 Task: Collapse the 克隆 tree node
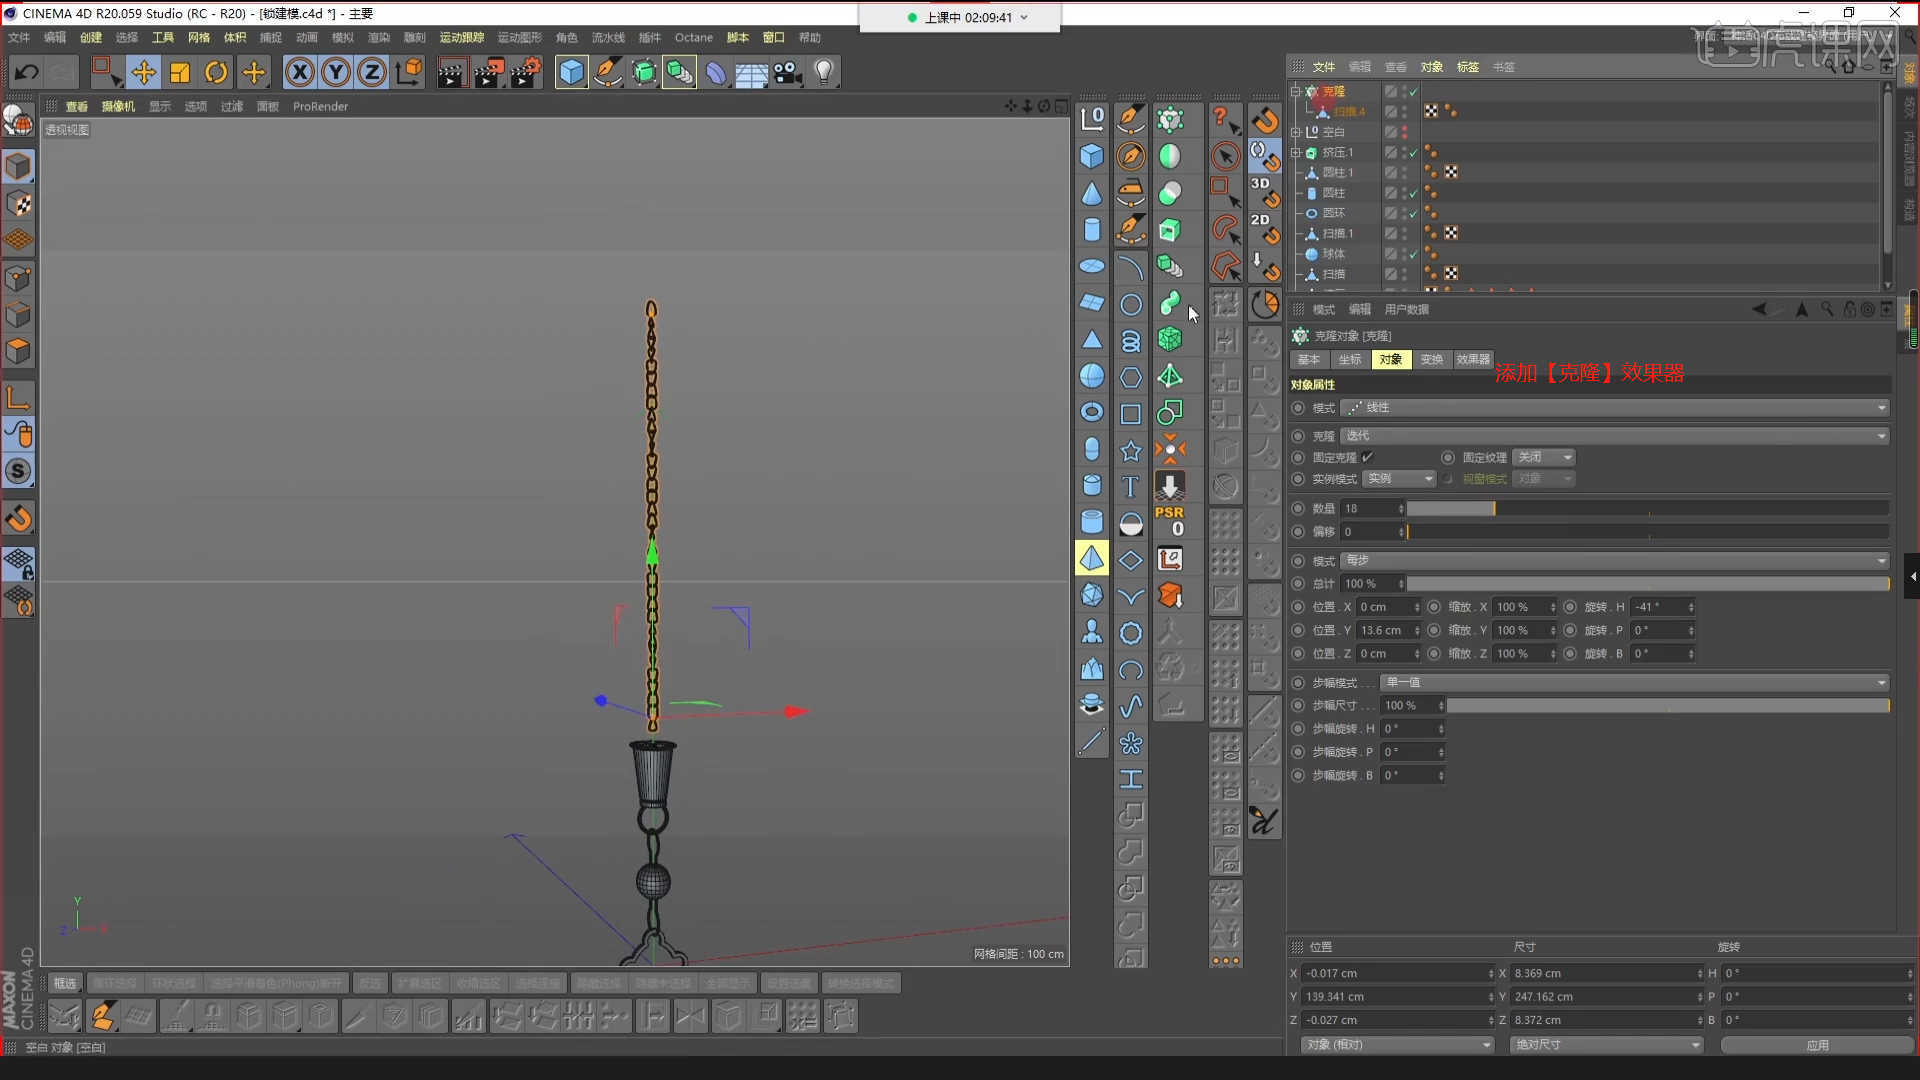point(1296,91)
